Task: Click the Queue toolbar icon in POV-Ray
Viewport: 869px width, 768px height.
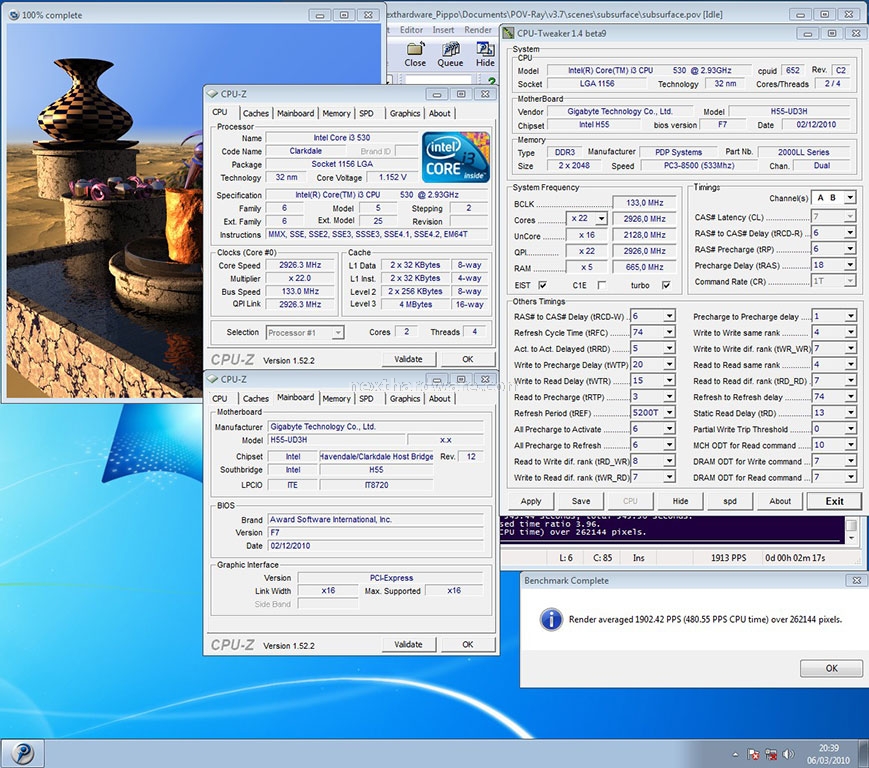Action: coord(450,55)
